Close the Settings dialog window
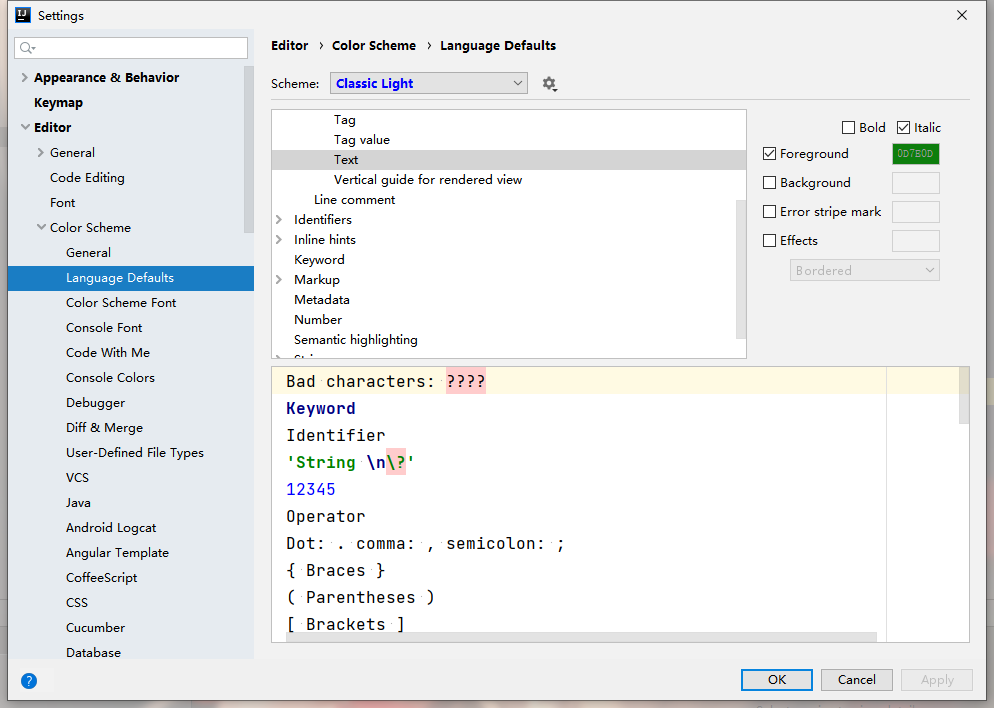 (x=962, y=15)
